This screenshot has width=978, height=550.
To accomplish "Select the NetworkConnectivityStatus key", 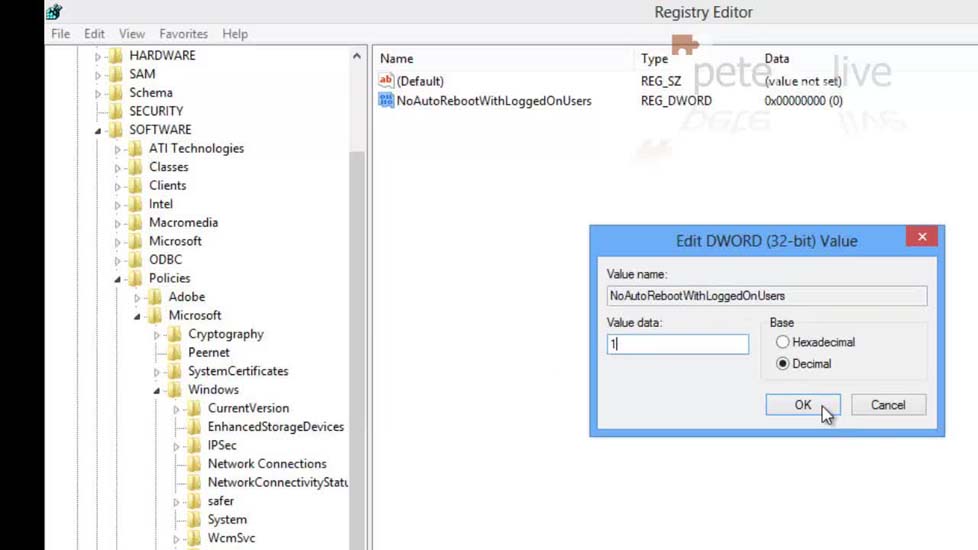I will tap(278, 482).
